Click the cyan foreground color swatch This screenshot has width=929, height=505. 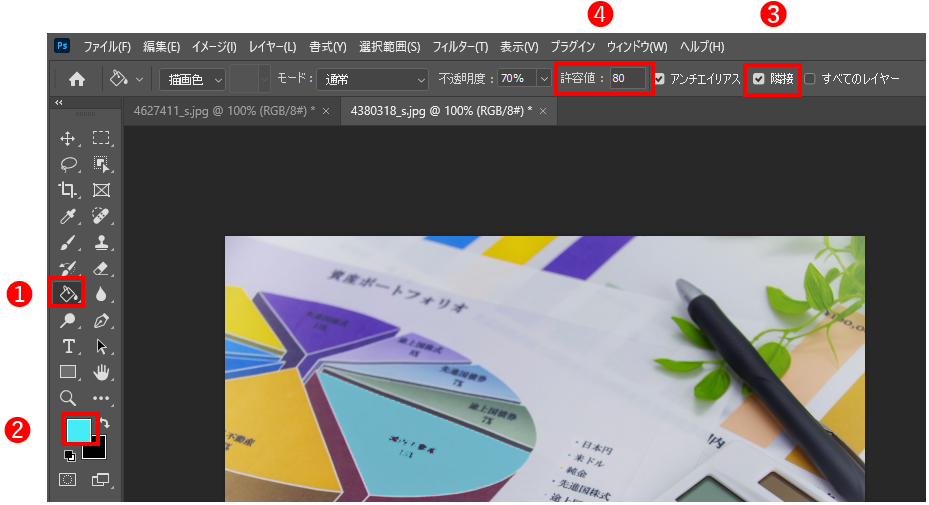78,429
